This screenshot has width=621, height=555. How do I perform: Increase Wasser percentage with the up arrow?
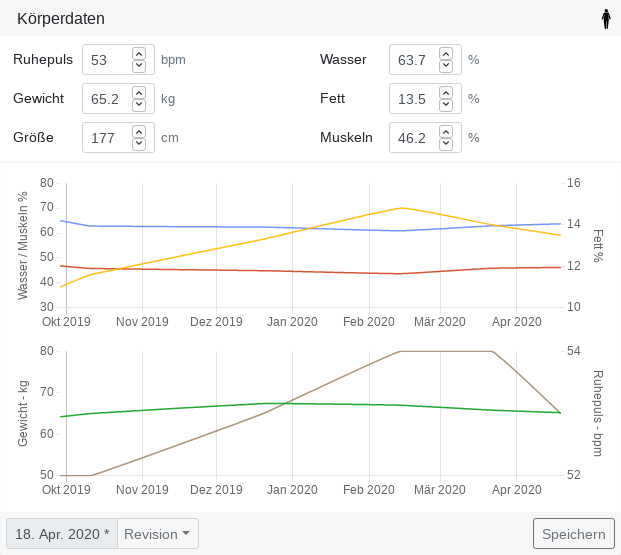(446, 53)
